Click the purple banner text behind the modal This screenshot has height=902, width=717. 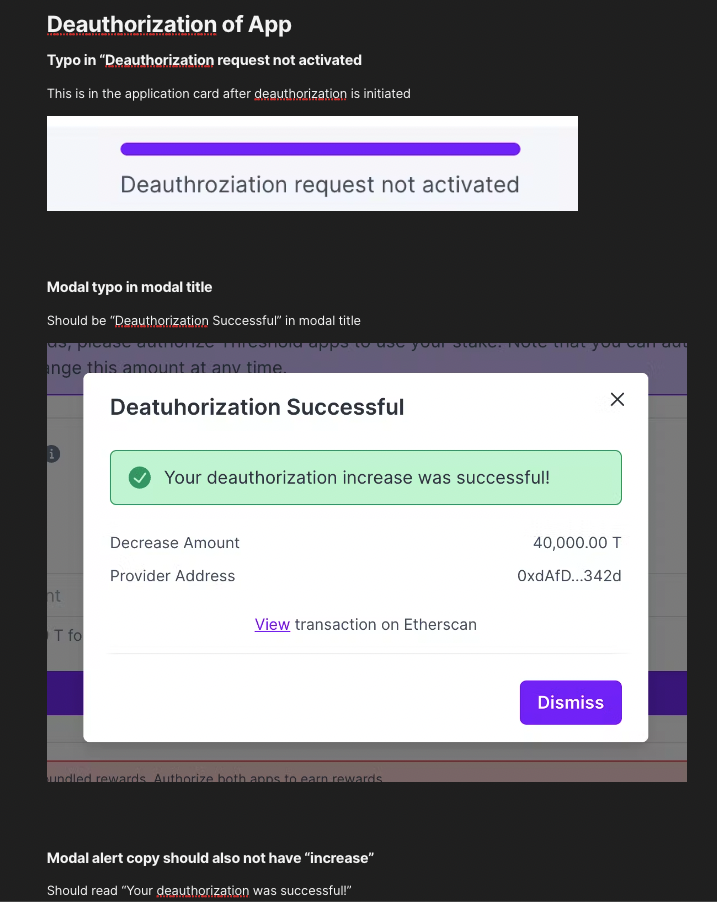(x=400, y=342)
